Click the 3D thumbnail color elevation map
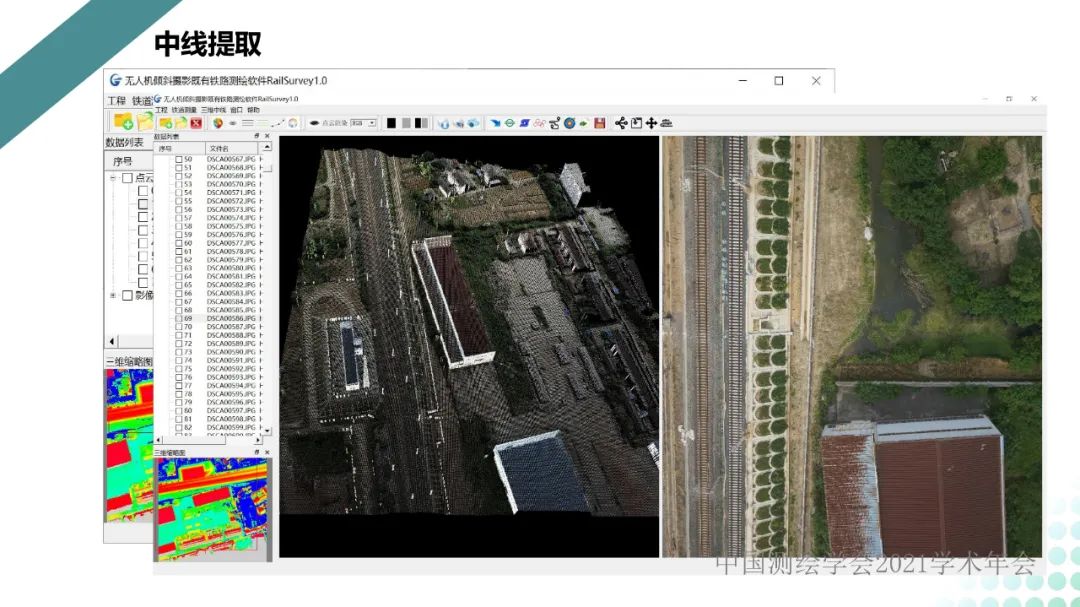Screen dimensions: 1080x607 [x=212, y=507]
